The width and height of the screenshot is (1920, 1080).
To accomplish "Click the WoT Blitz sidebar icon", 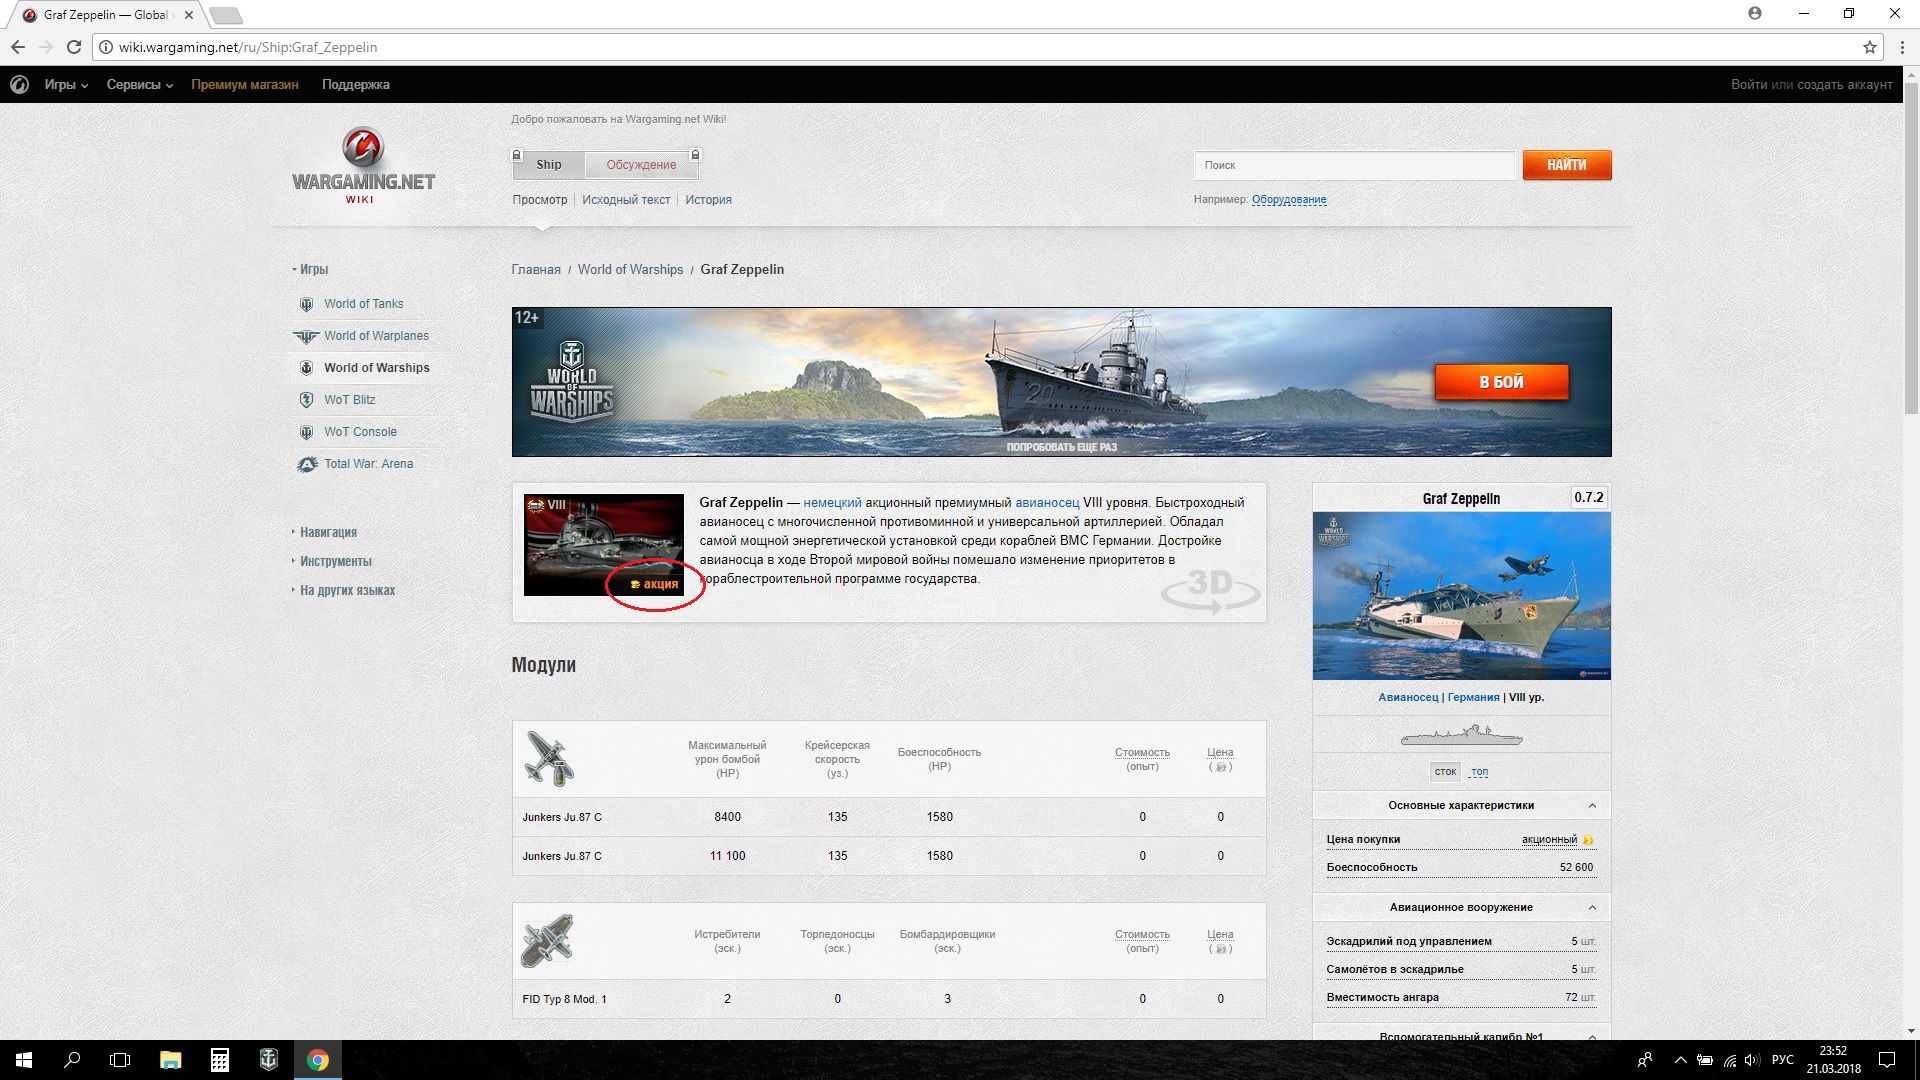I will (306, 400).
